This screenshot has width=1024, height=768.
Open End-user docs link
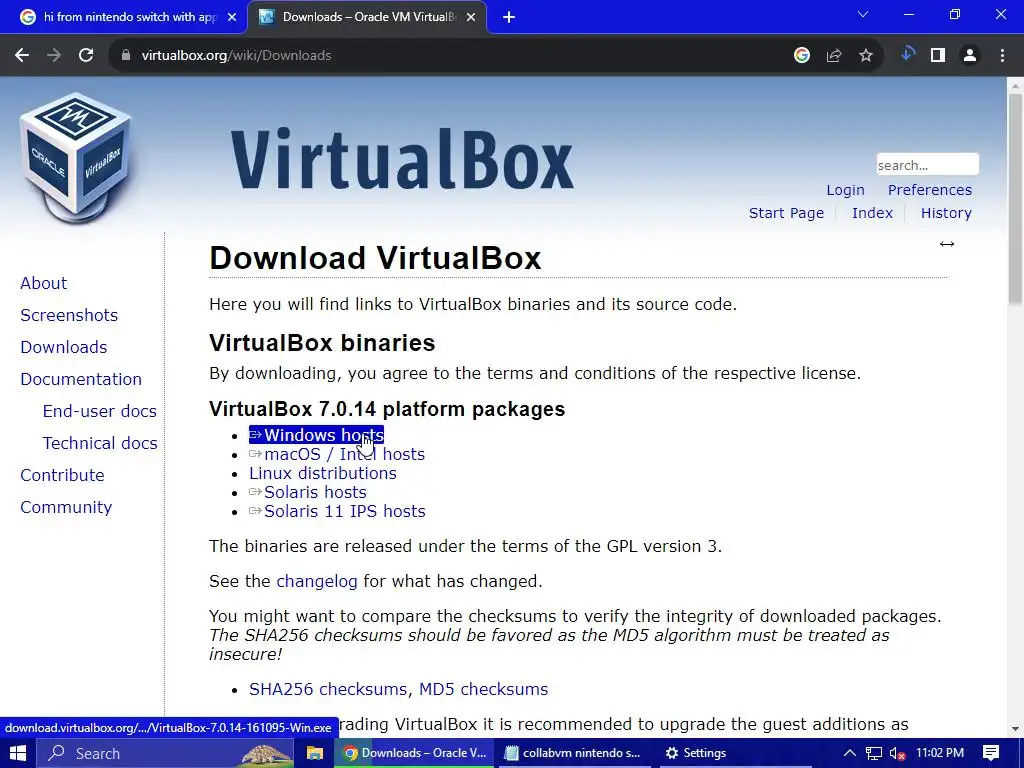pyautogui.click(x=99, y=411)
